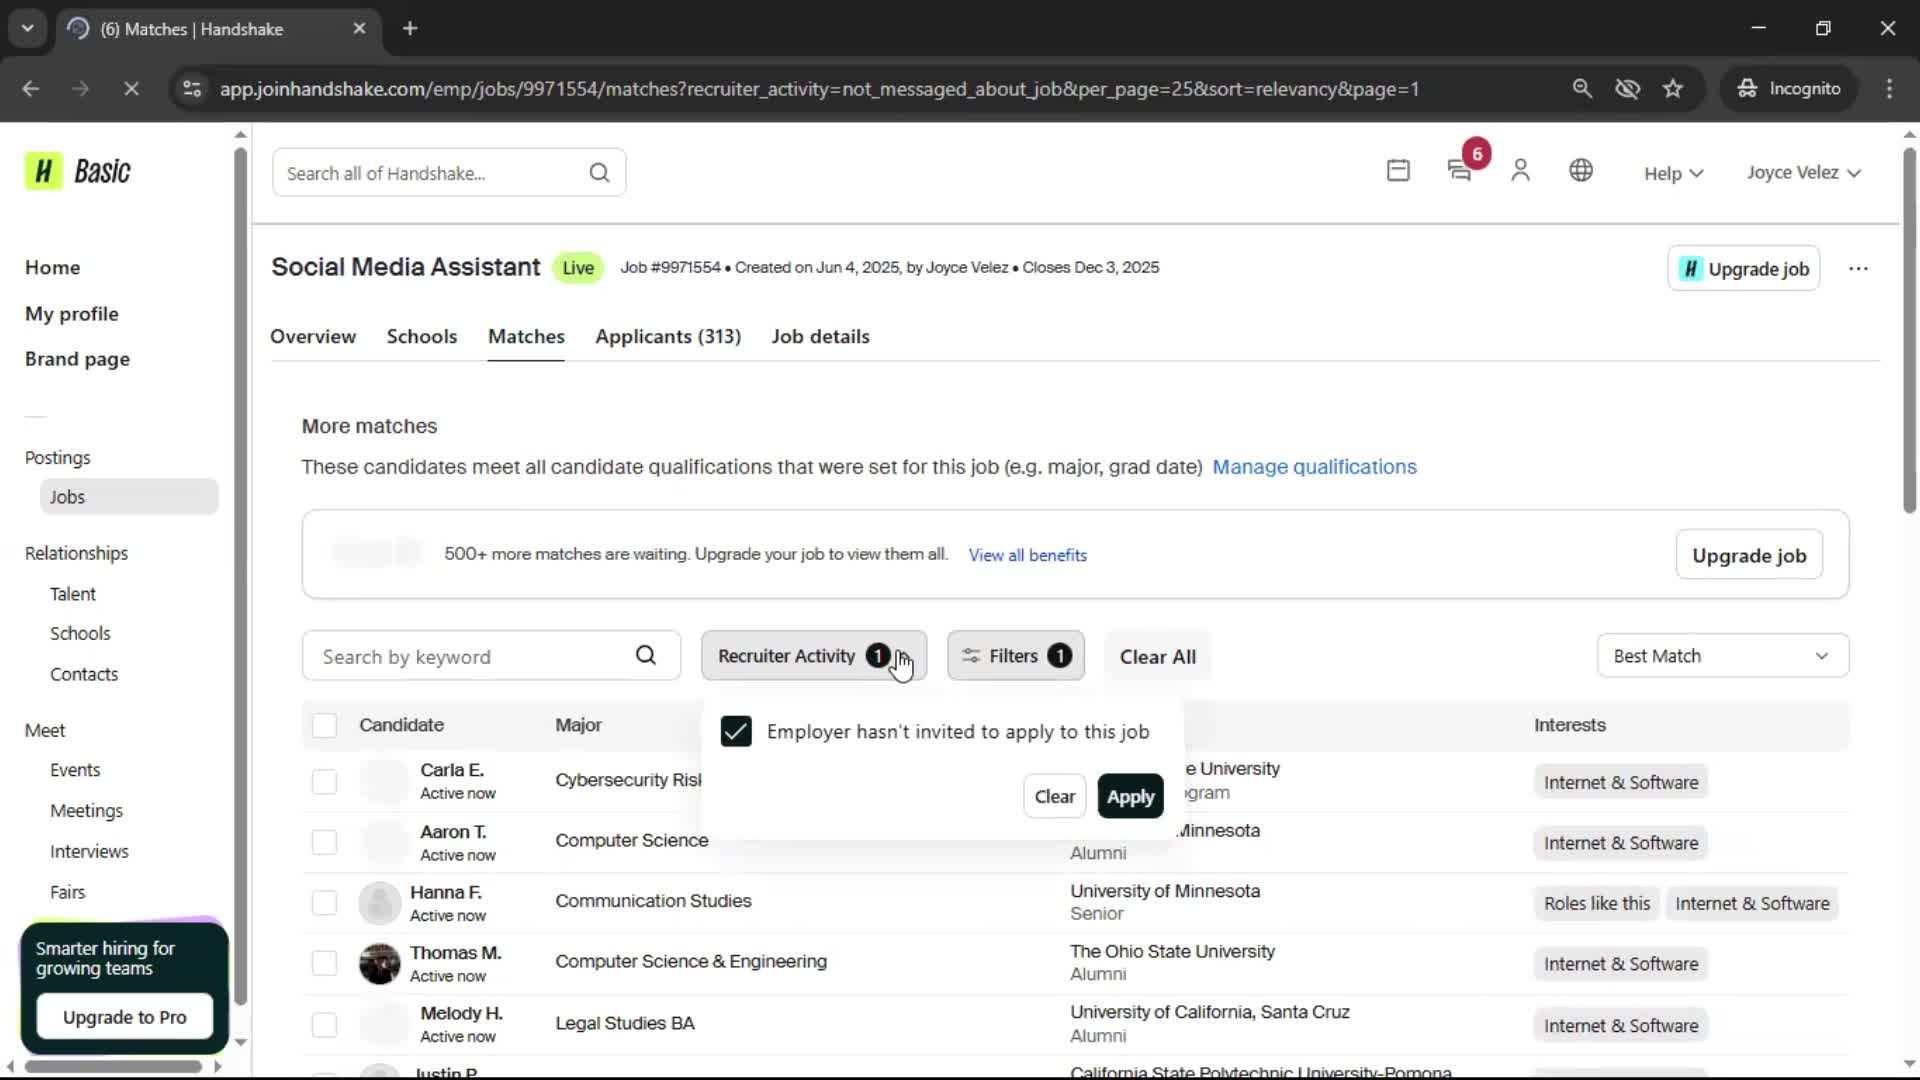Open Talent under Relationships
Screen dimensions: 1920x1080
(73, 594)
